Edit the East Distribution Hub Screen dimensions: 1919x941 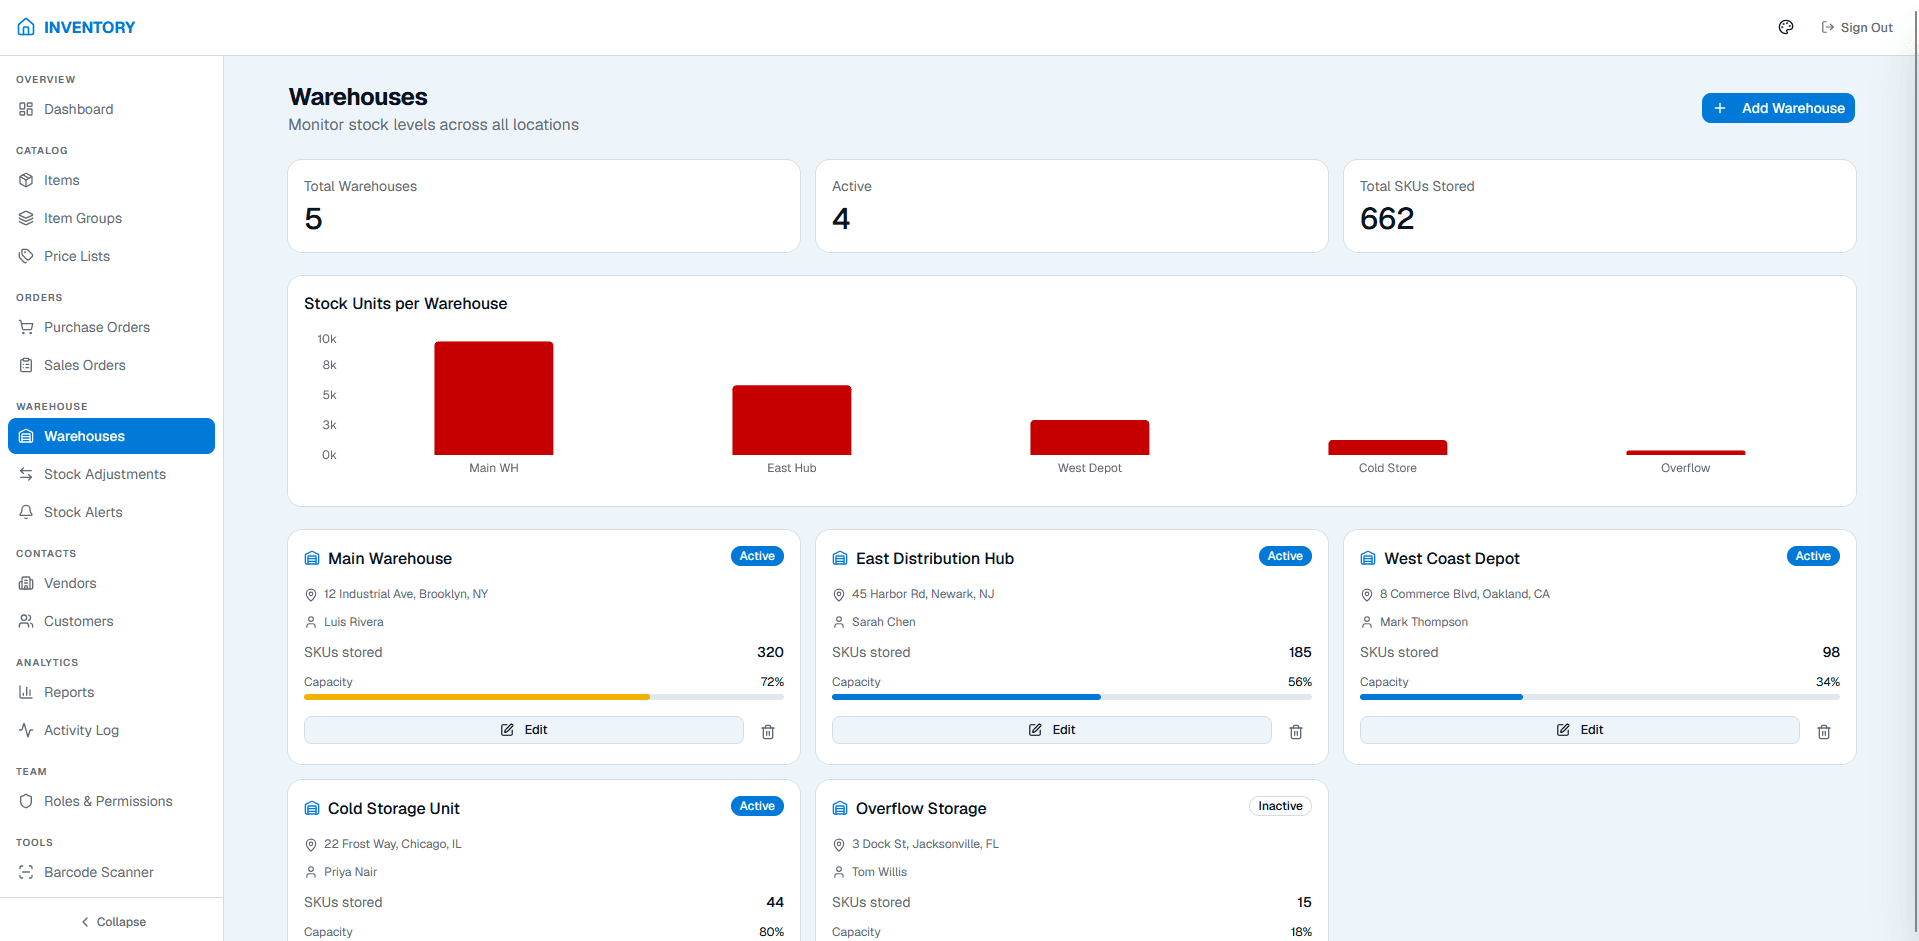tap(1052, 730)
